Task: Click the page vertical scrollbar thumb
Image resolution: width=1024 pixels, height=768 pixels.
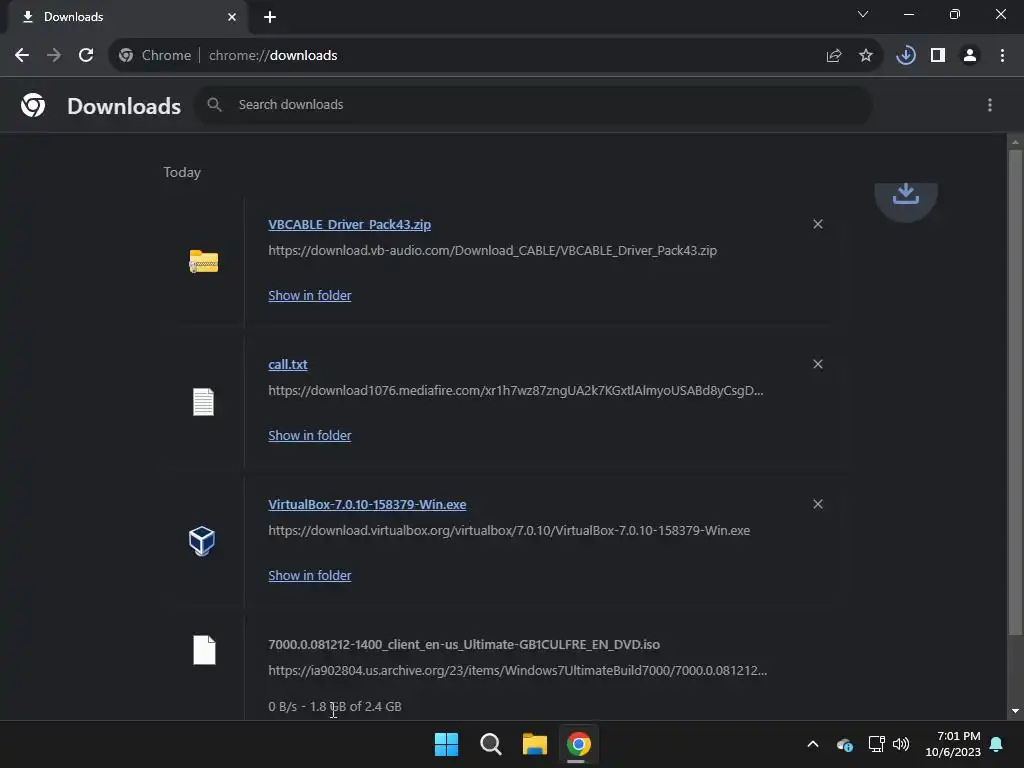Action: (x=1015, y=392)
